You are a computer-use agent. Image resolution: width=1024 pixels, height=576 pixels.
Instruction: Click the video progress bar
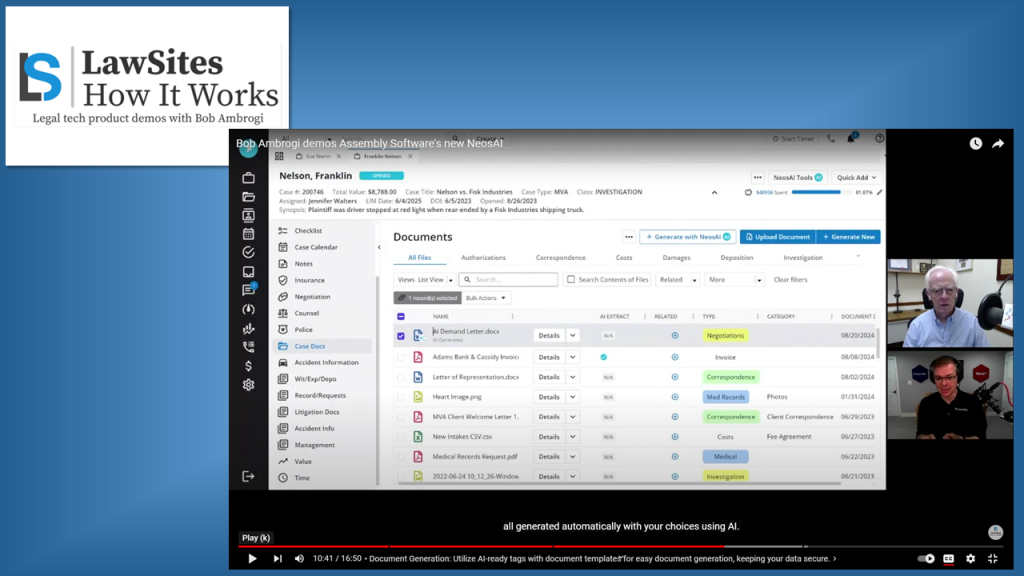pyautogui.click(x=600, y=546)
